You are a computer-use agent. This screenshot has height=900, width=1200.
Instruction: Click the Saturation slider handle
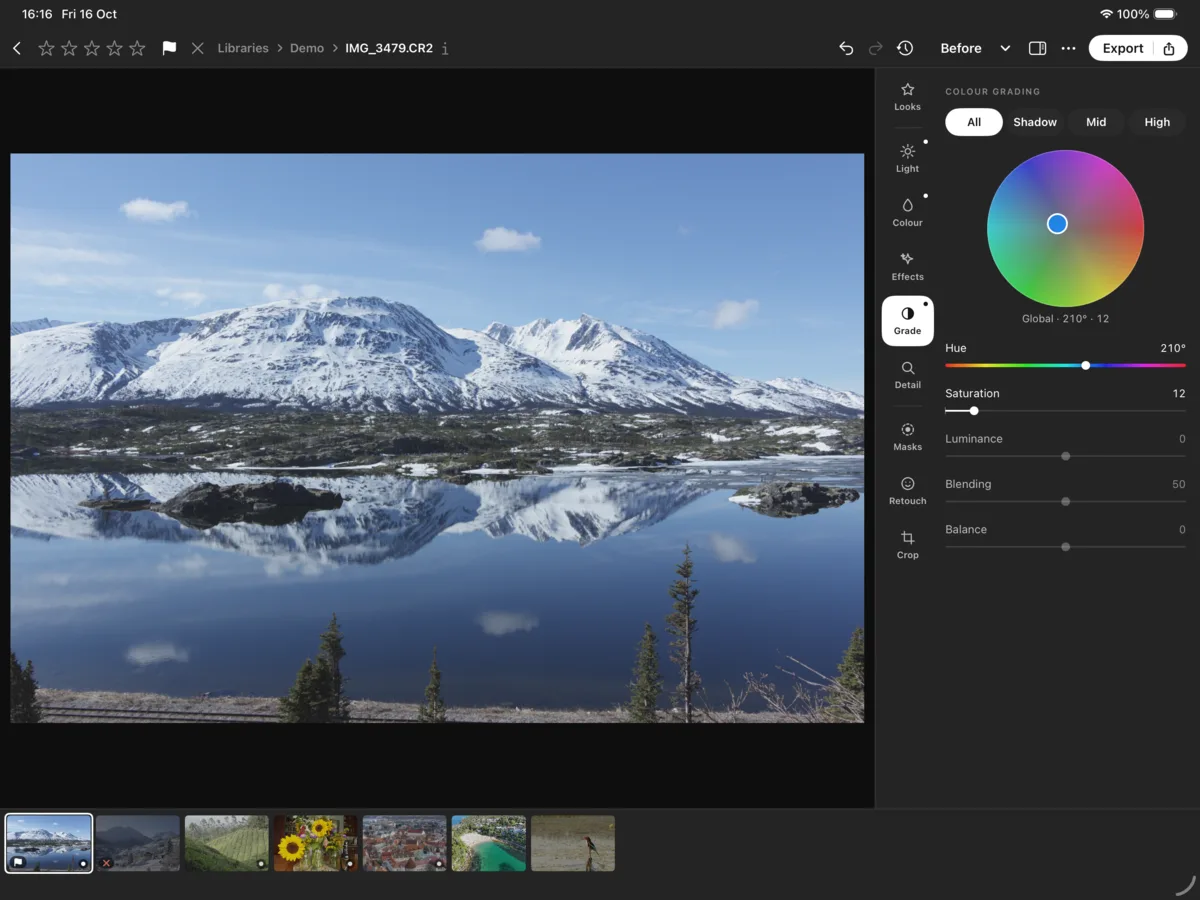974,411
